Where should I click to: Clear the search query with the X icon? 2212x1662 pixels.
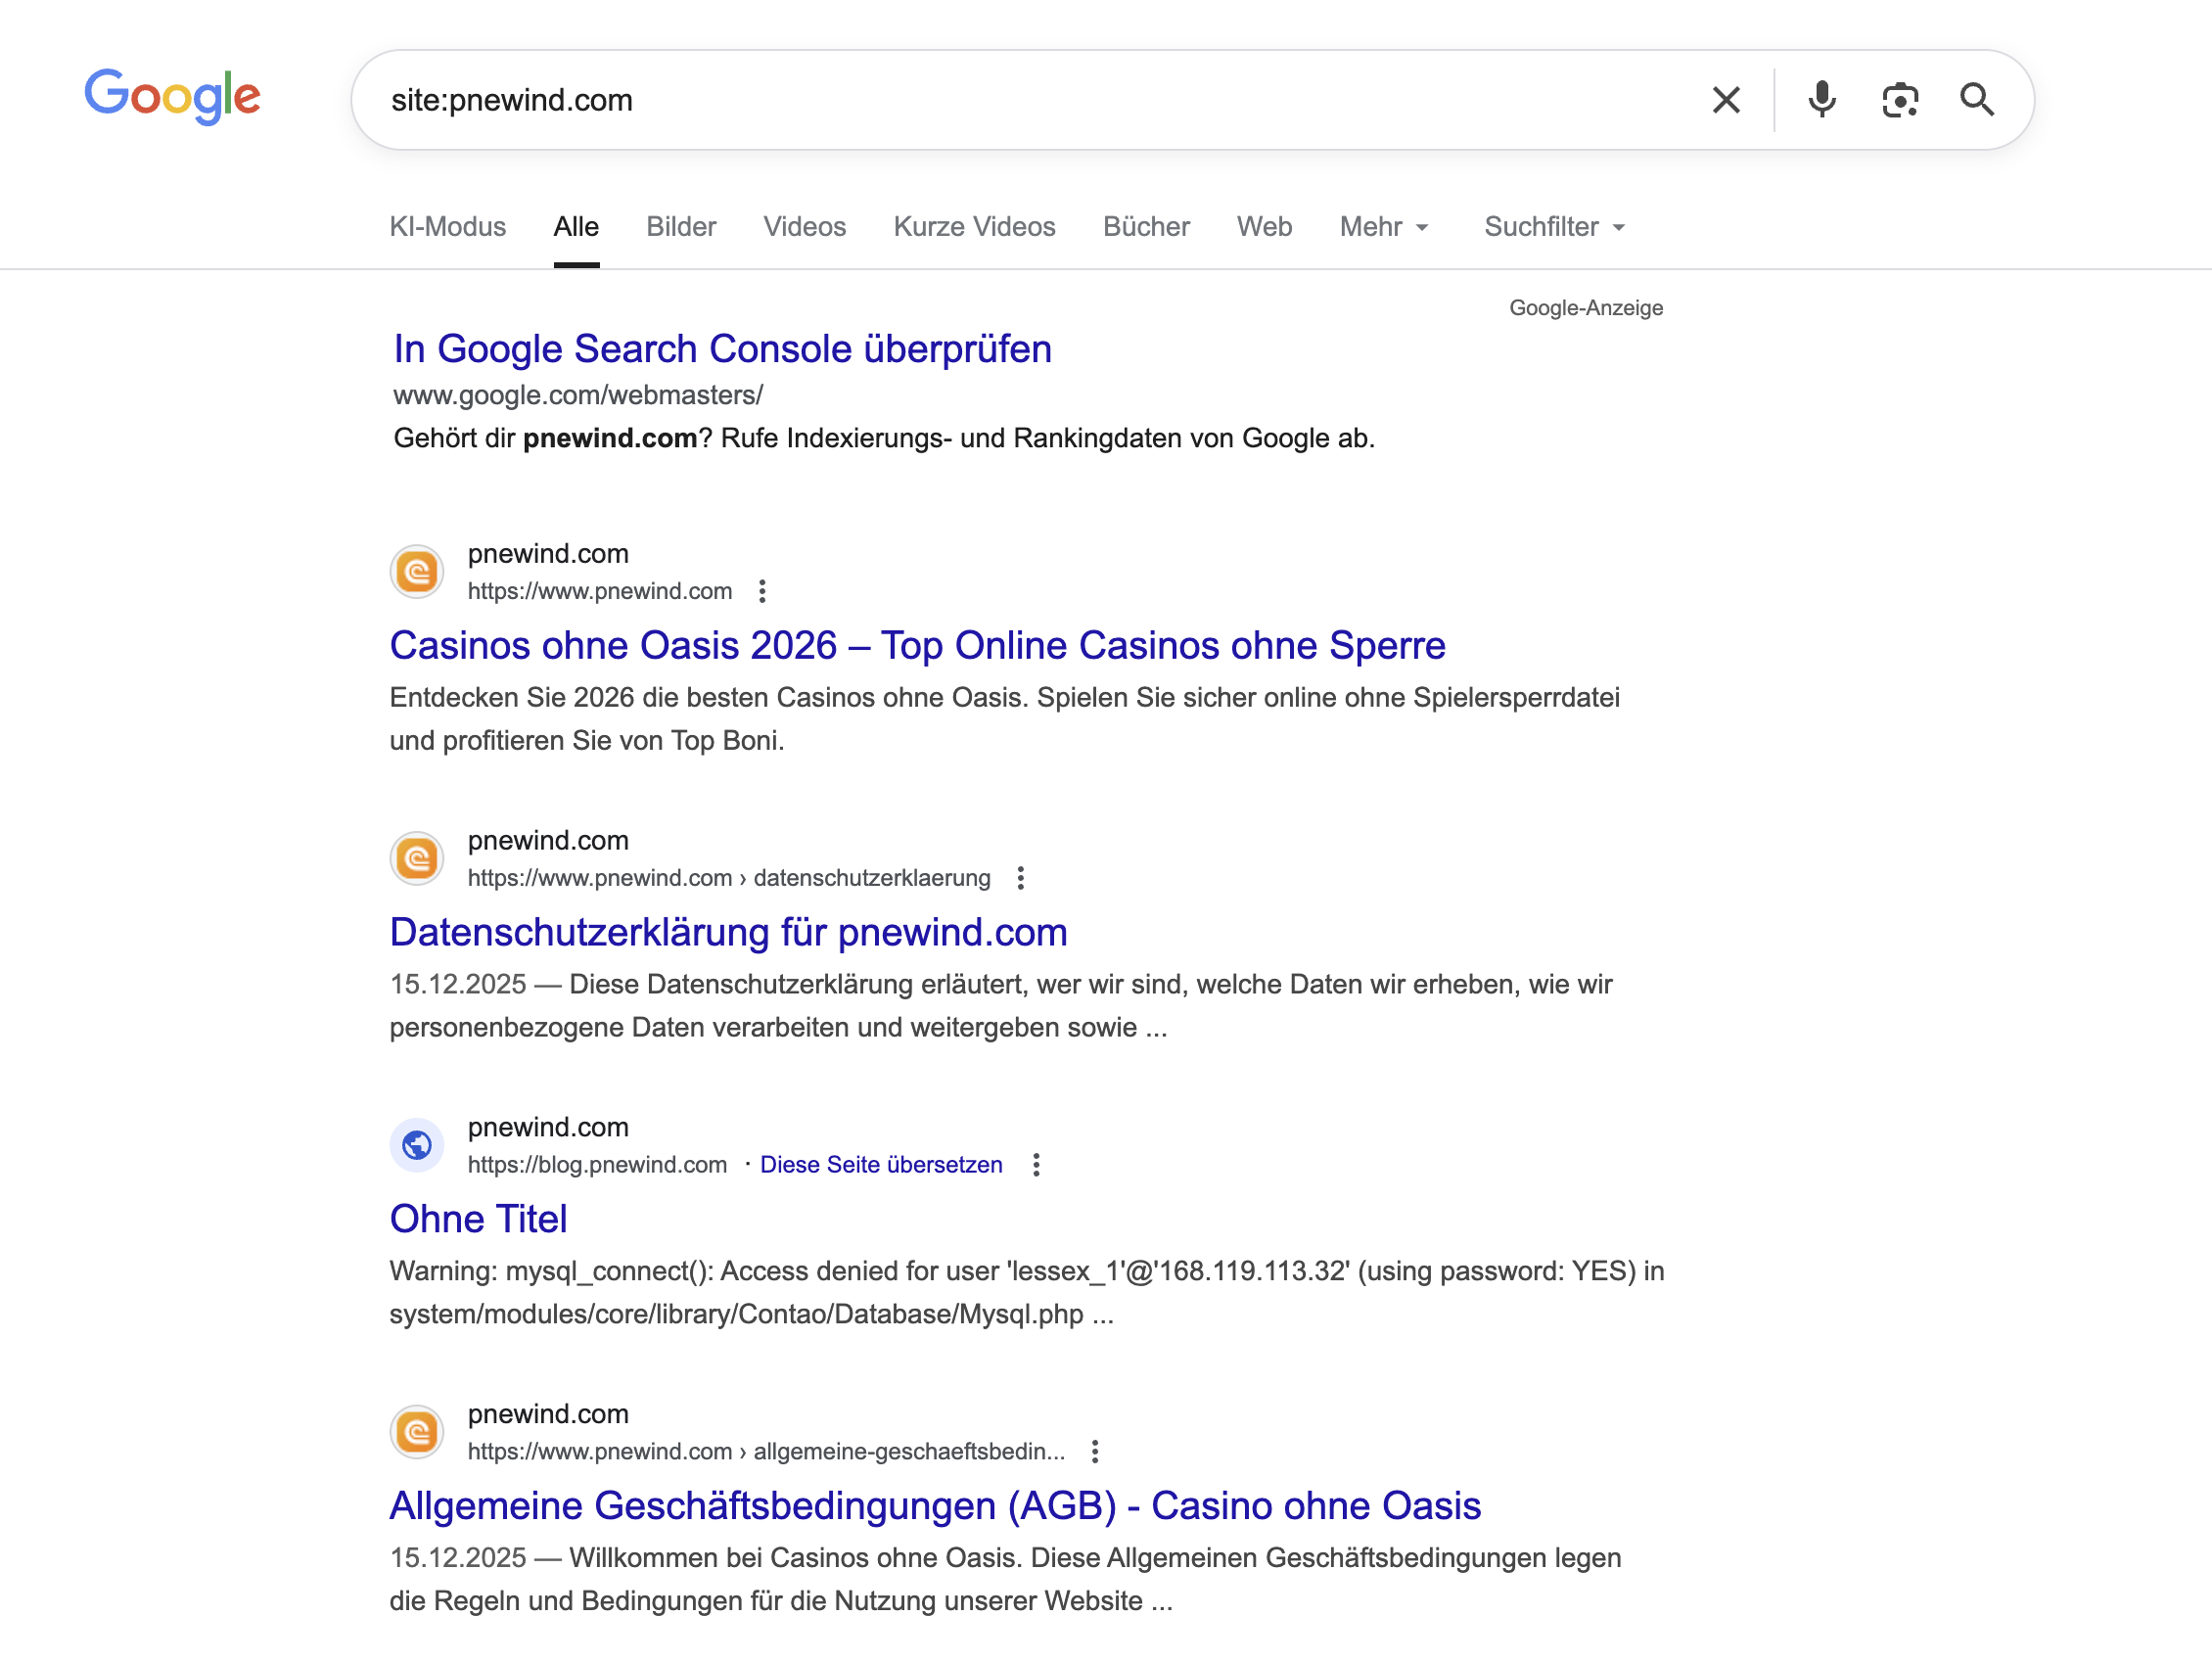[x=1726, y=99]
